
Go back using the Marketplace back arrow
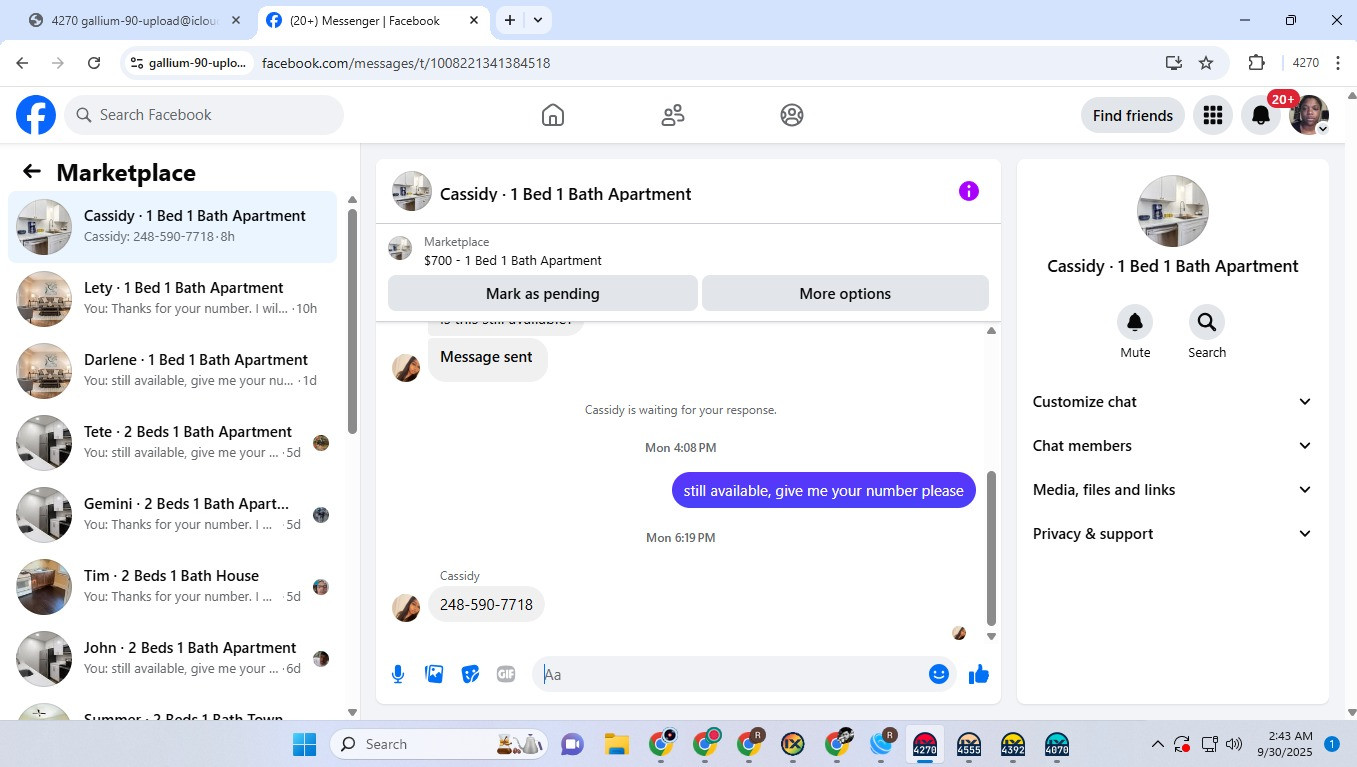(32, 172)
